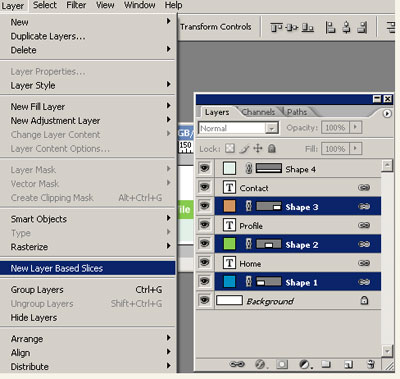This screenshot has width=400, height=379.
Task: Expand the Rasterize submenu
Action: (x=169, y=246)
